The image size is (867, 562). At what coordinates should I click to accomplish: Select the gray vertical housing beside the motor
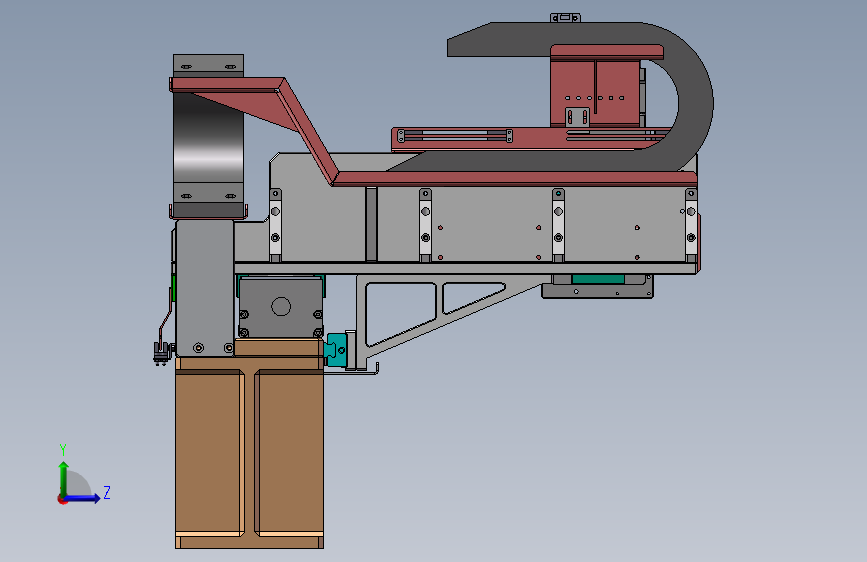click(x=205, y=288)
